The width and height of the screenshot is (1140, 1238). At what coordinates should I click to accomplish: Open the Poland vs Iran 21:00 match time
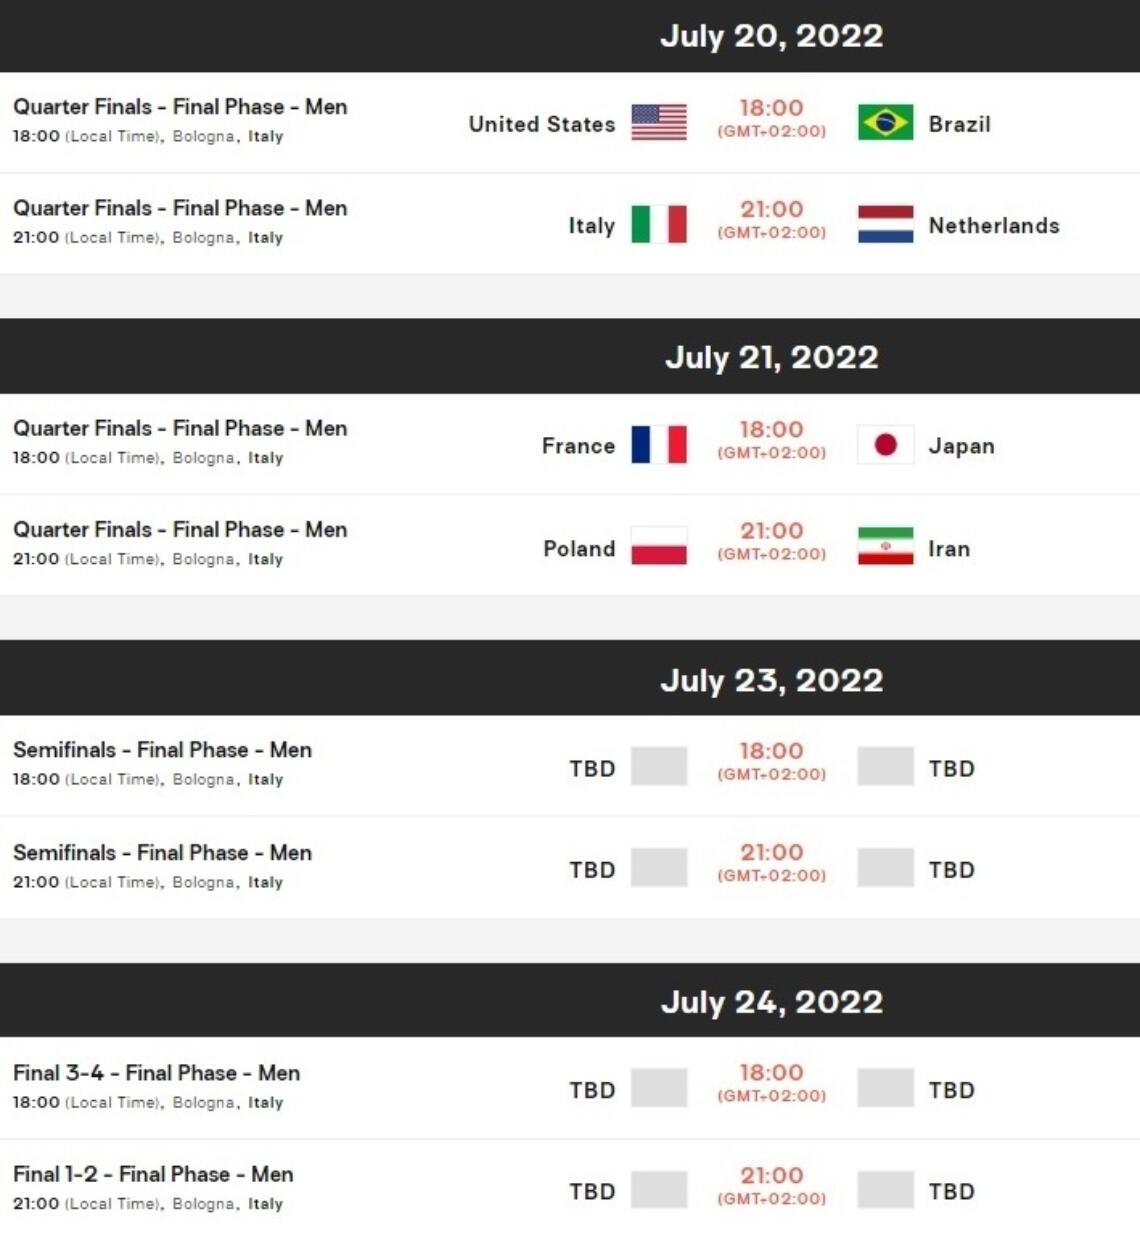(x=771, y=531)
